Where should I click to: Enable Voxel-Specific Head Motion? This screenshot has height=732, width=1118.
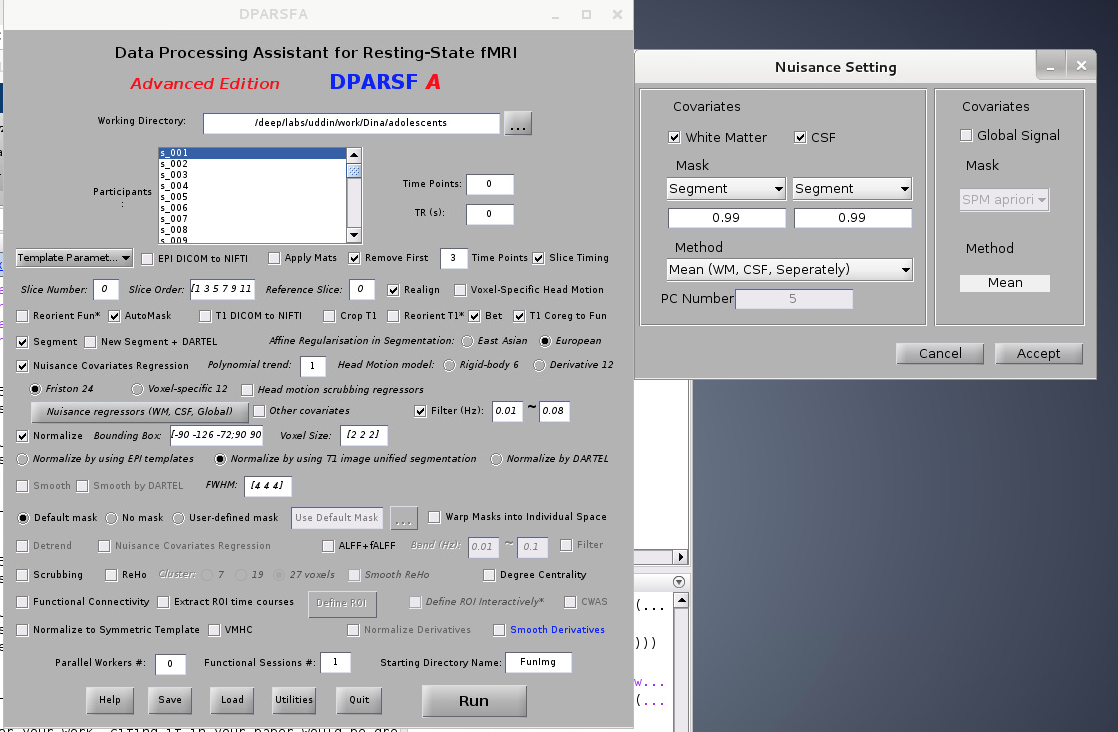pos(460,290)
